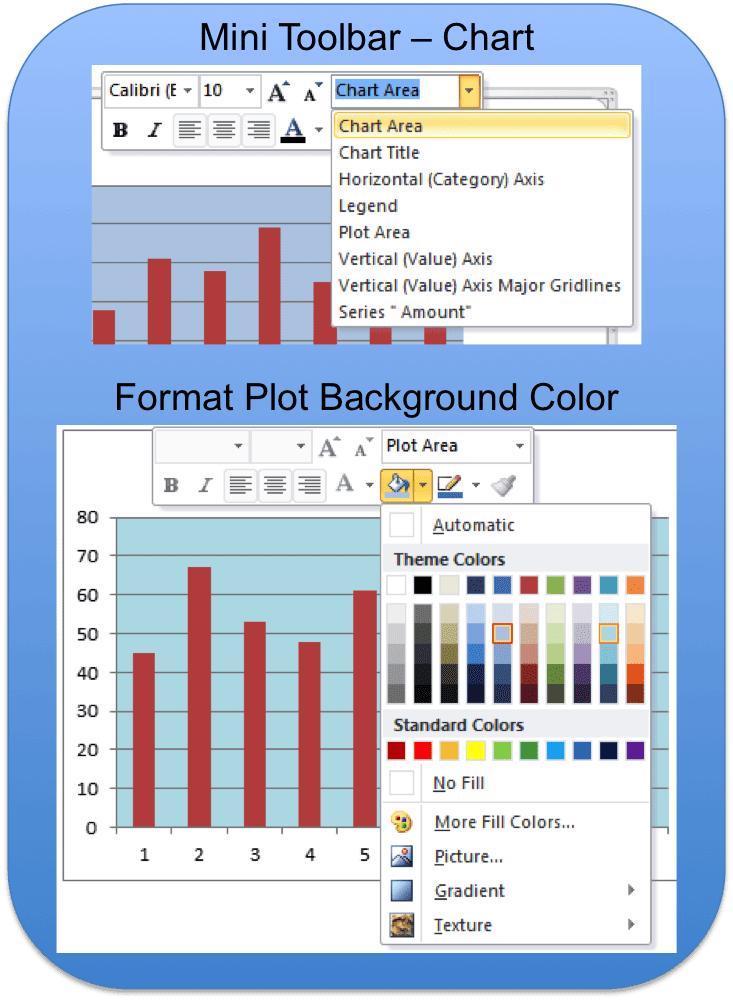Toggle Bold in the Calibri mini toolbar
The width and height of the screenshot is (733, 1000).
click(x=121, y=130)
